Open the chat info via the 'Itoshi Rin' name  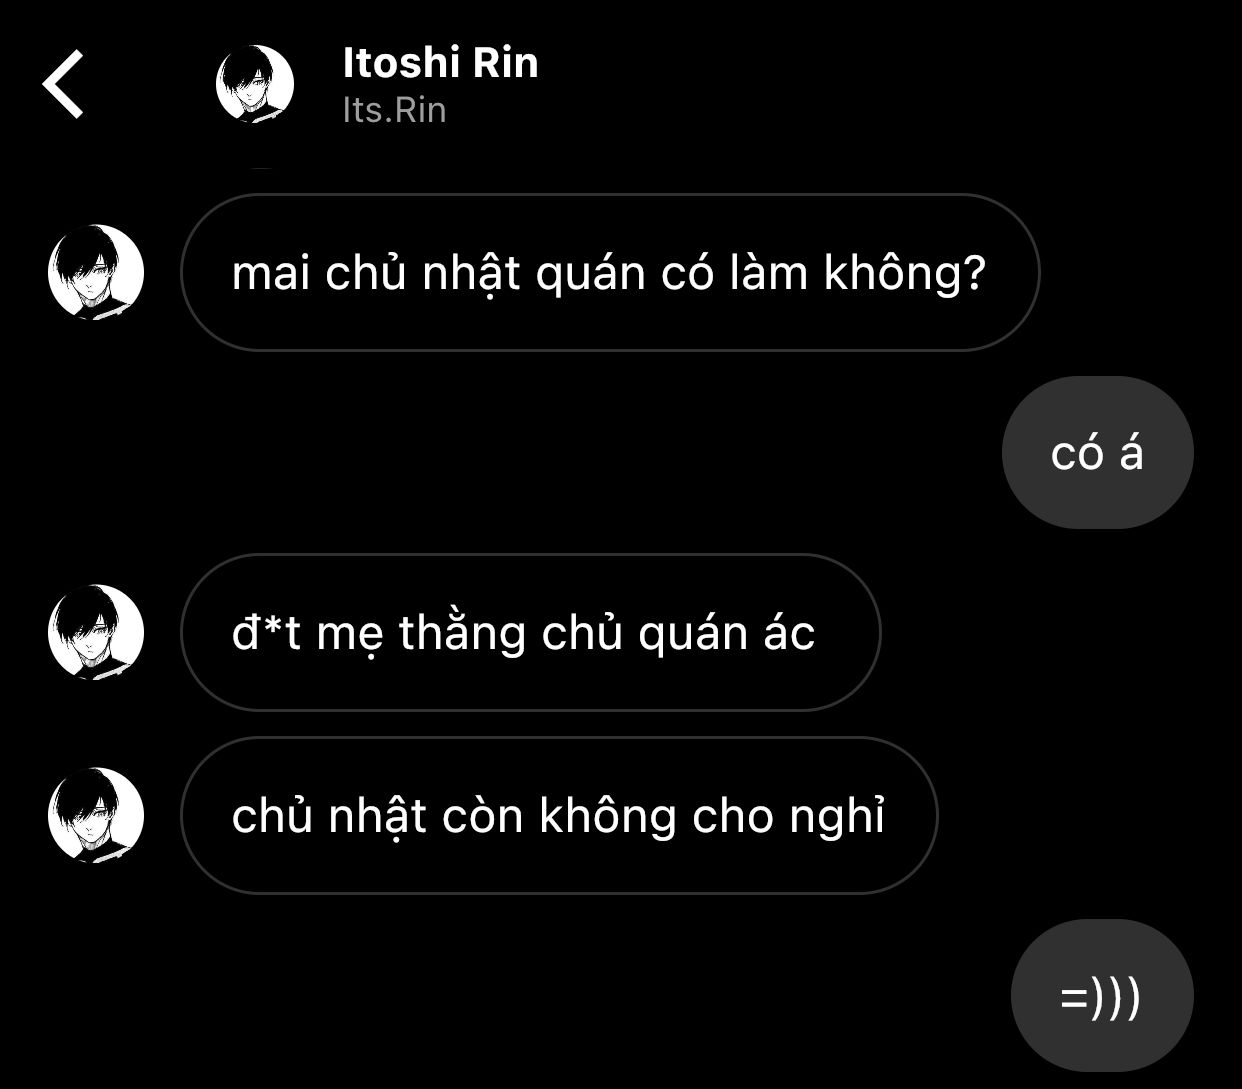tap(440, 62)
